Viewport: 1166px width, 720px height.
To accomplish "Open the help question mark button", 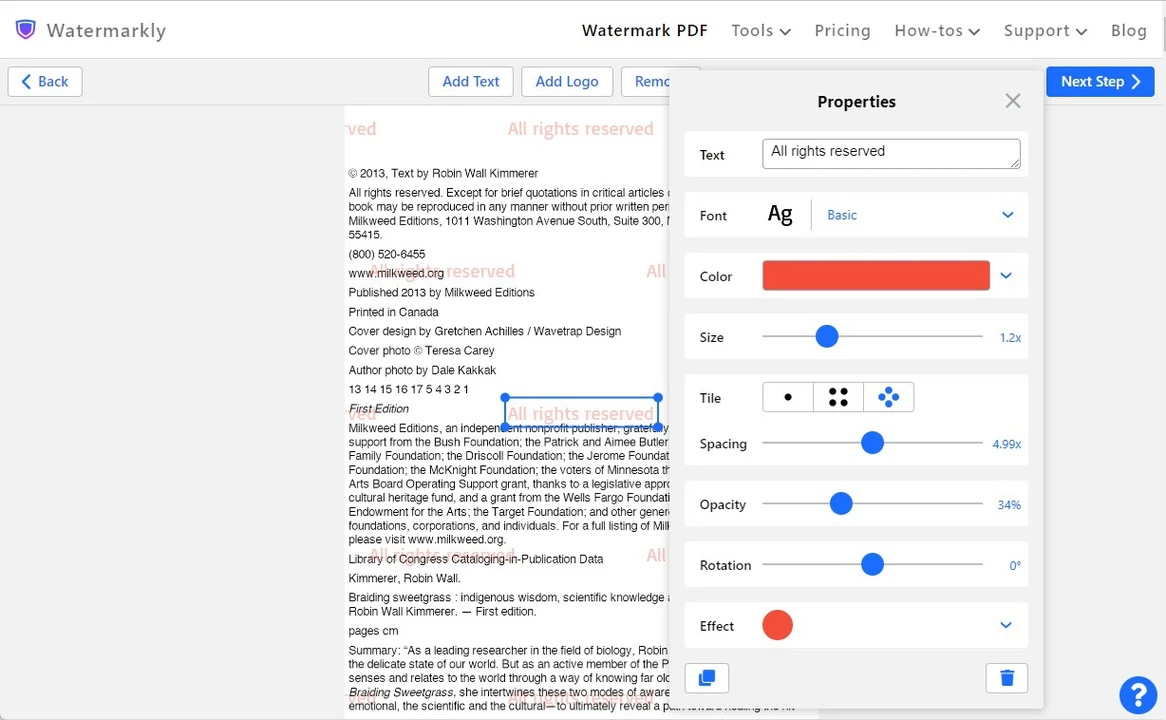I will 1138,695.
